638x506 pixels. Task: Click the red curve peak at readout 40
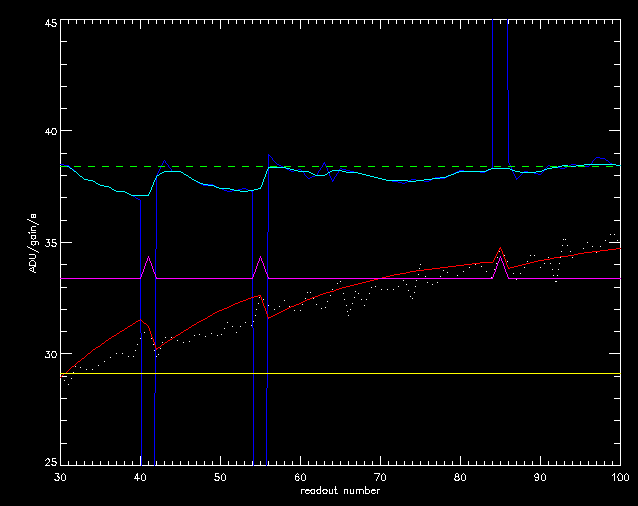click(141, 320)
